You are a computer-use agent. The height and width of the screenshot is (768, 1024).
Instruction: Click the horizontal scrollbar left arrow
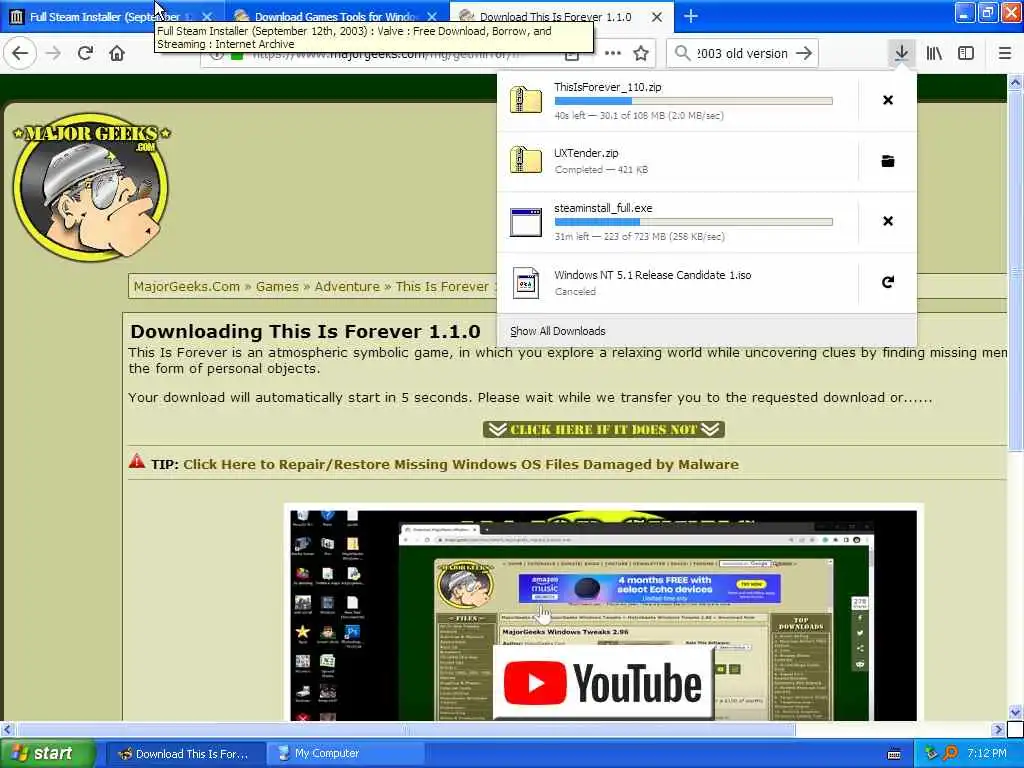pos(7,729)
